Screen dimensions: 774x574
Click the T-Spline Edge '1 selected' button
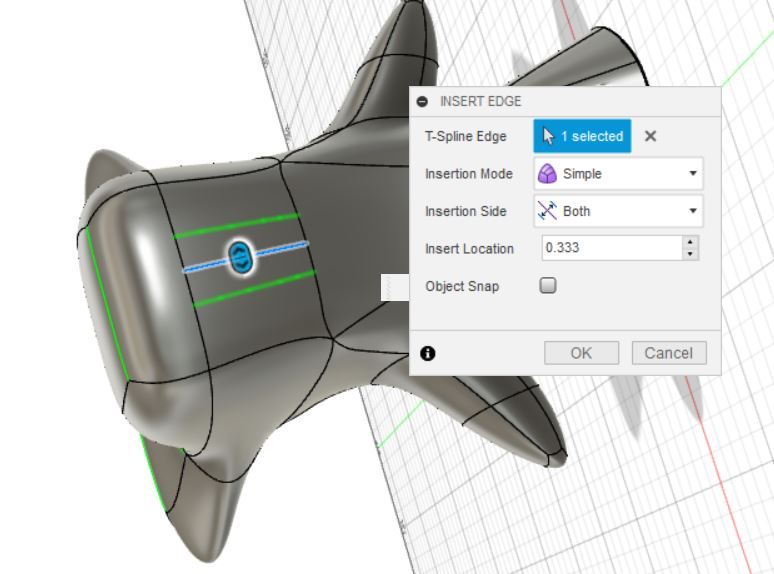pyautogui.click(x=582, y=136)
